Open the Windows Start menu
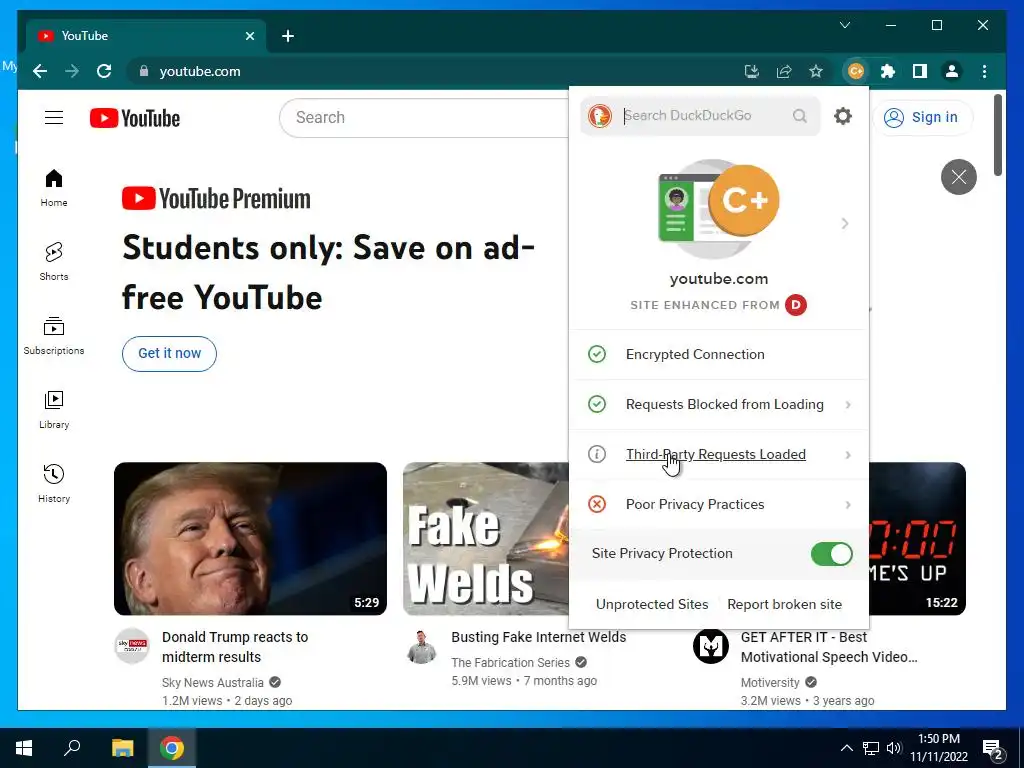1024x768 pixels. tap(24, 748)
